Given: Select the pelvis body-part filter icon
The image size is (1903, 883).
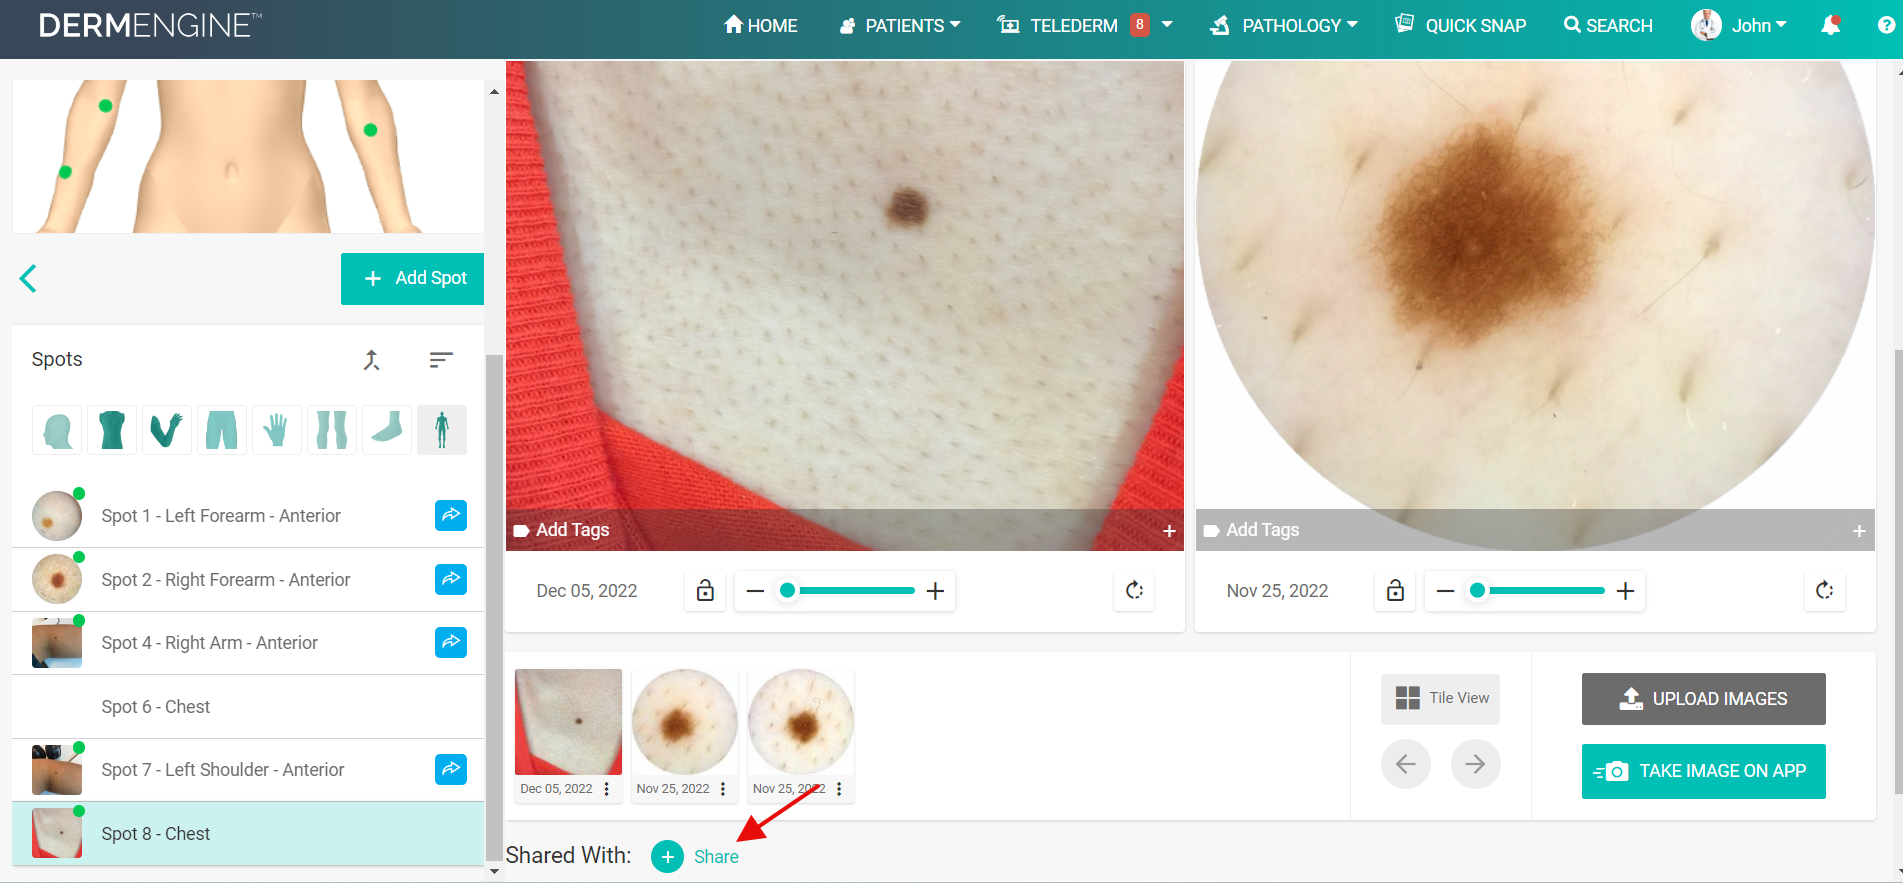Looking at the screenshot, I should coord(222,430).
